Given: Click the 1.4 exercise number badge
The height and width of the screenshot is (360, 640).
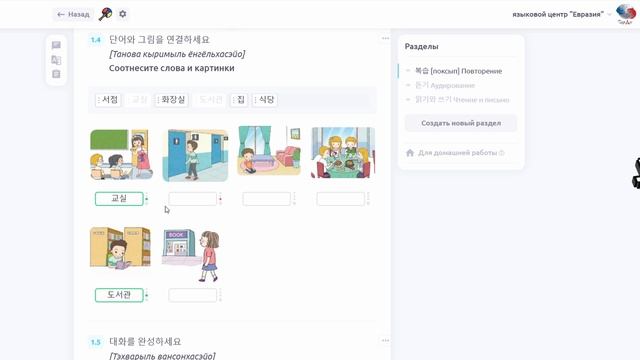Looking at the screenshot, I should [96, 40].
